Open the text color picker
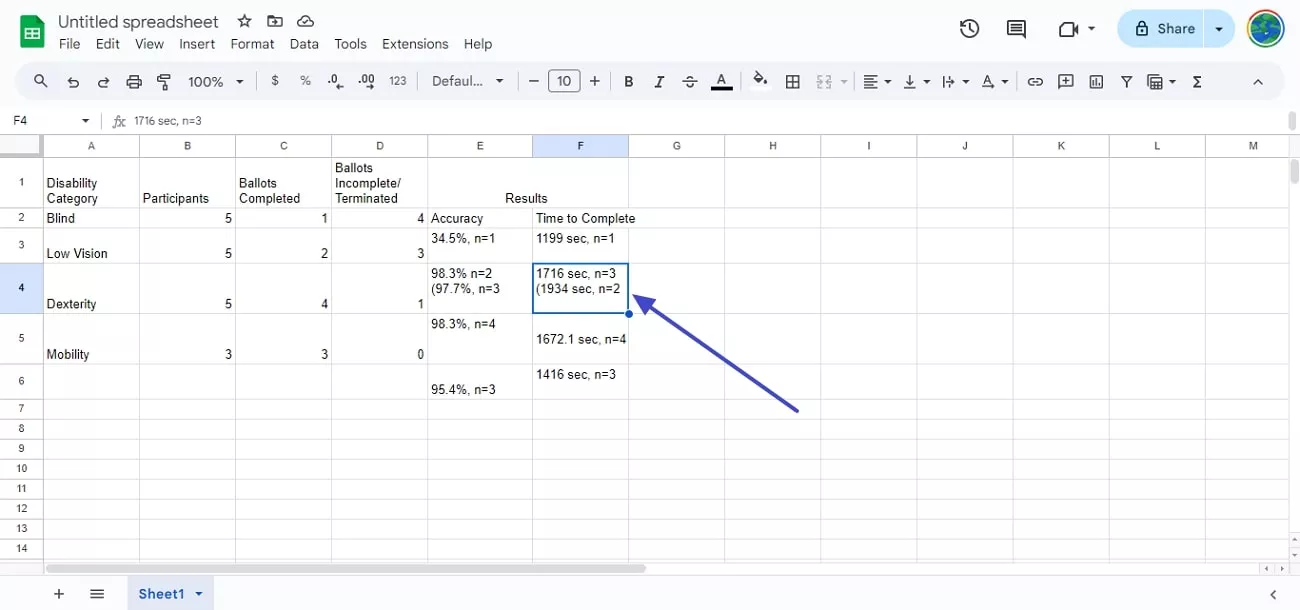Image resolution: width=1300 pixels, height=610 pixels. click(x=721, y=81)
